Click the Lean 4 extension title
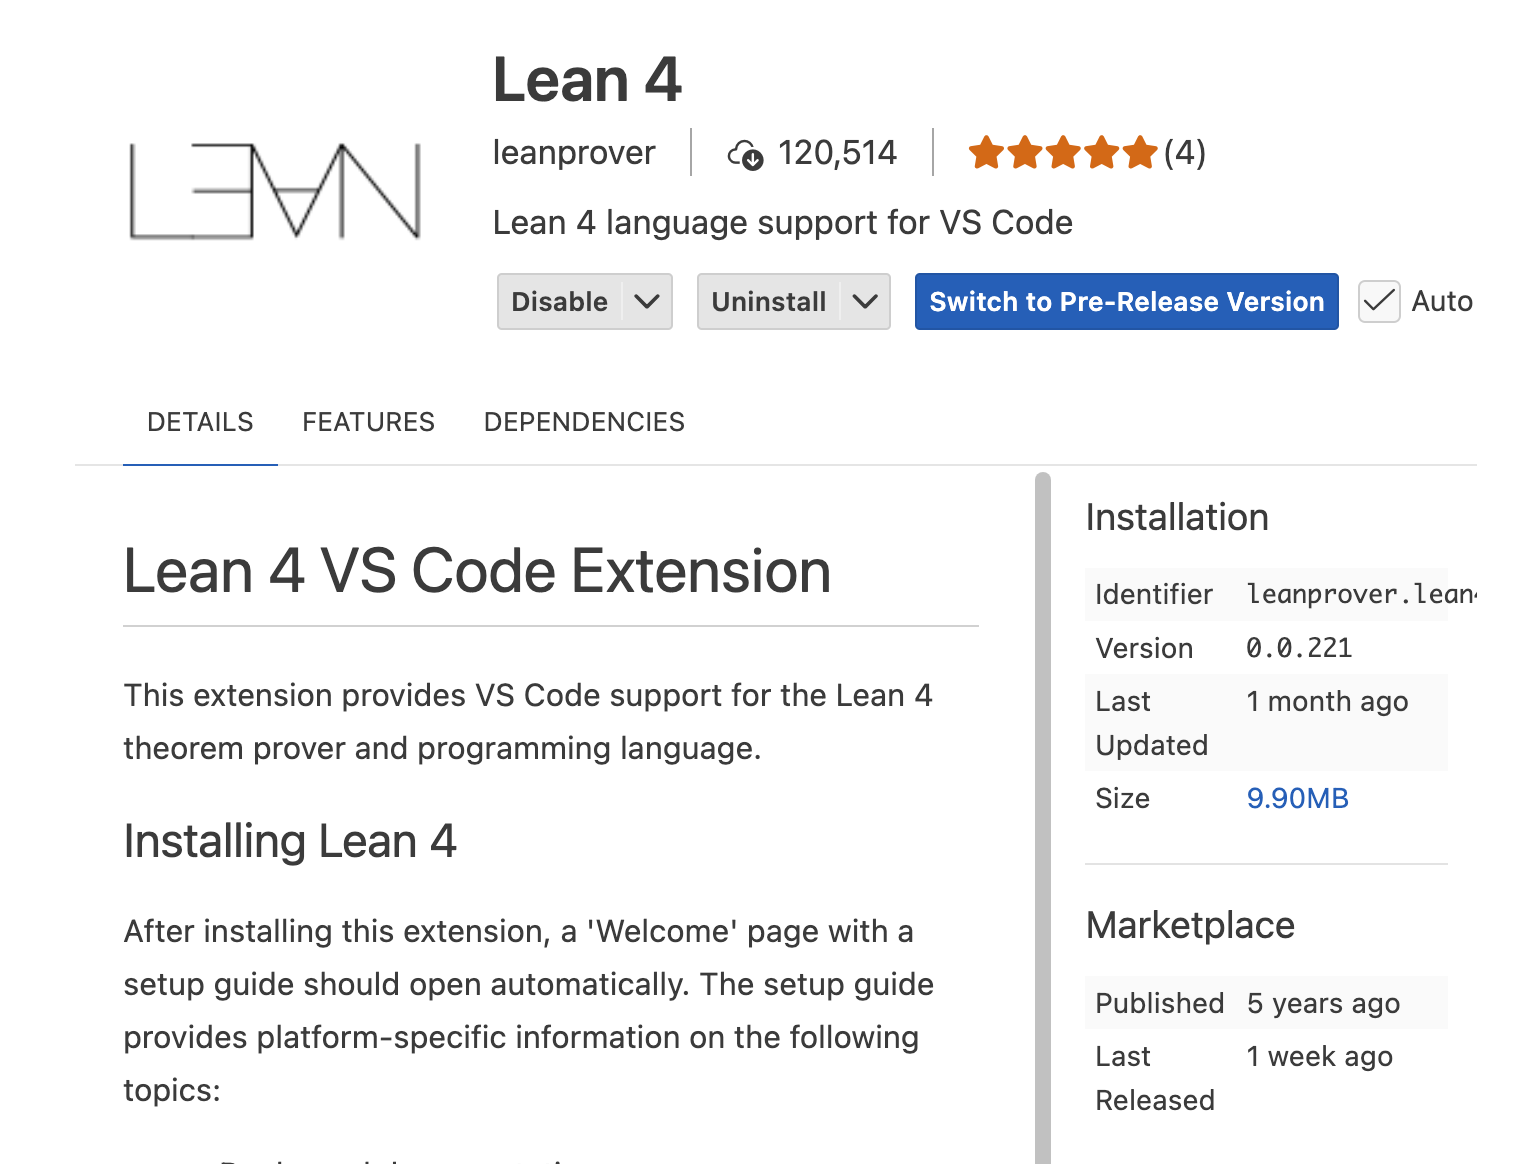The height and width of the screenshot is (1164, 1530). pyautogui.click(x=587, y=80)
